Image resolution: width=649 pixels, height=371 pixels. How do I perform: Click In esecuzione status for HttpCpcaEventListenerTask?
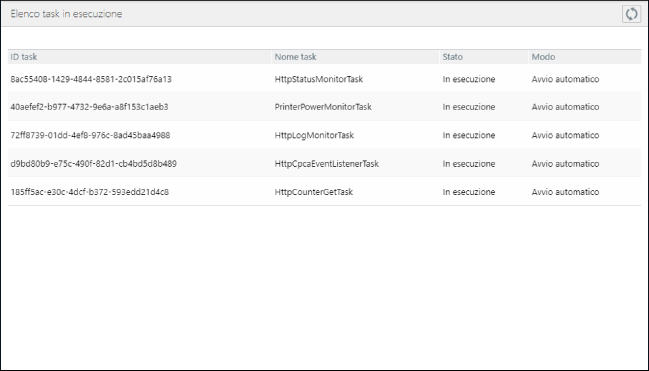(x=469, y=164)
